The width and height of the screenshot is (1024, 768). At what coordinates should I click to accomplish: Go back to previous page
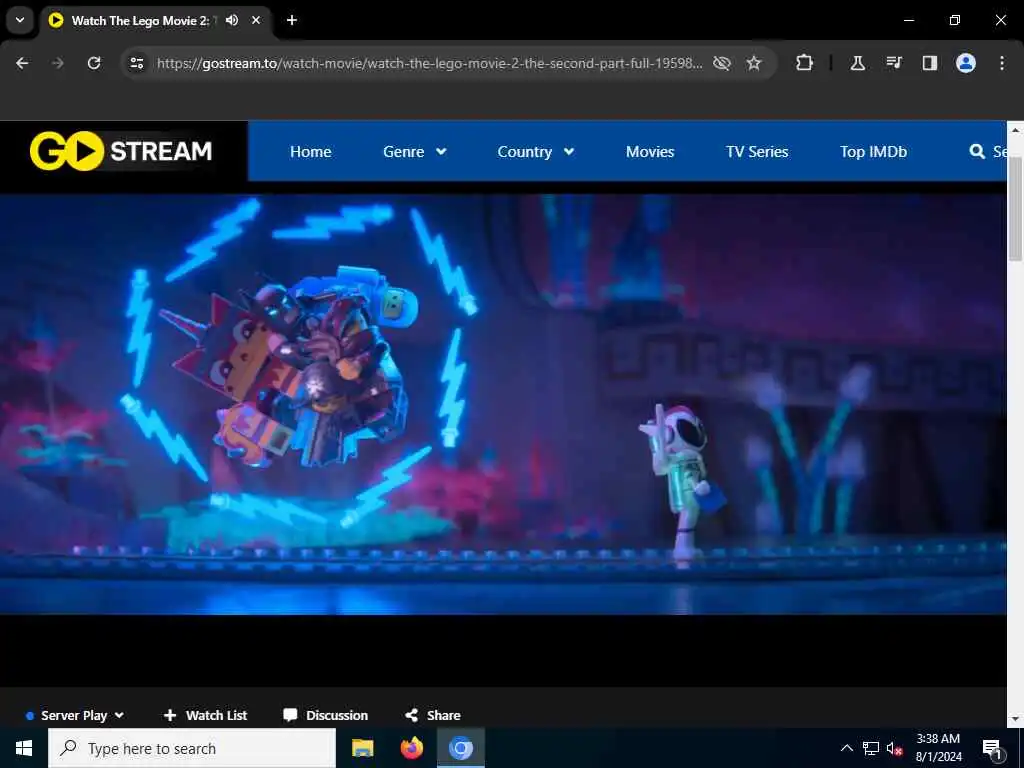tap(22, 63)
